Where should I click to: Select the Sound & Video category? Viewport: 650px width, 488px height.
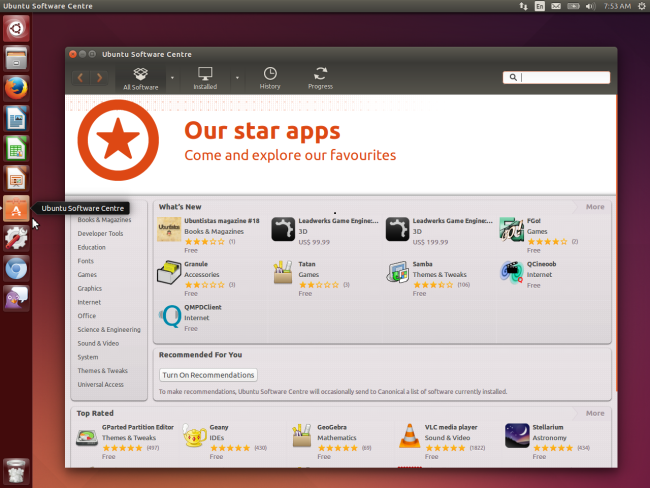point(96,343)
